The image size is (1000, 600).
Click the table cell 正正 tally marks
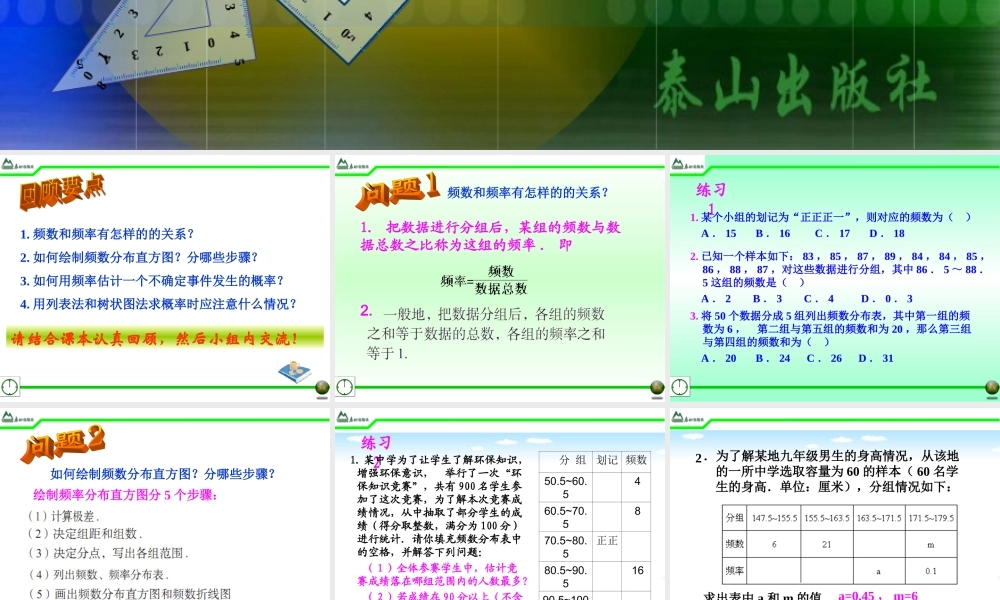[607, 541]
